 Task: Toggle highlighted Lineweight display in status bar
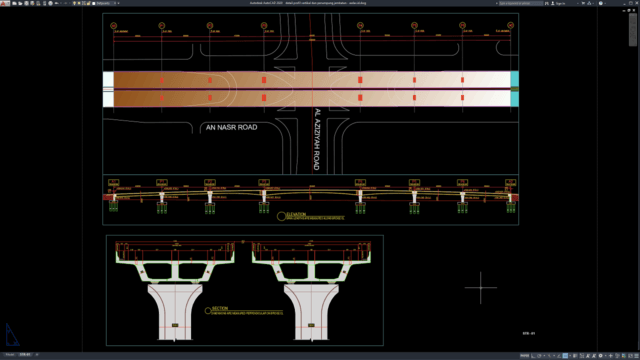point(565,356)
